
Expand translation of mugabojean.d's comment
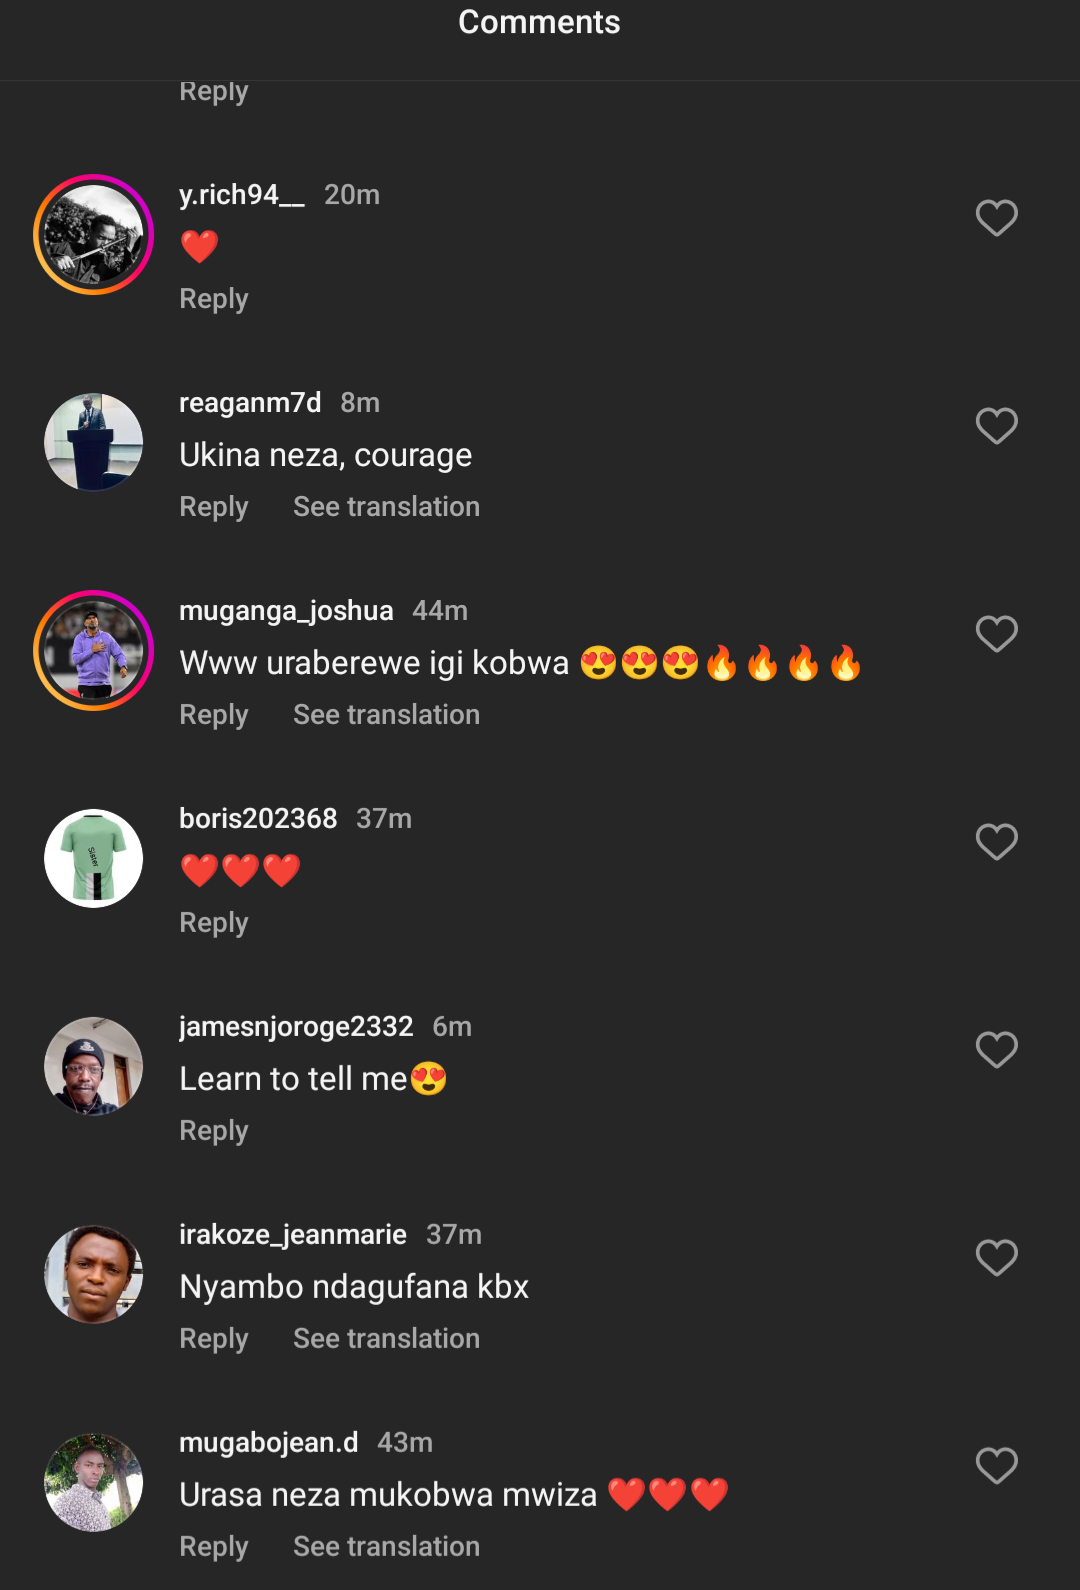386,1547
